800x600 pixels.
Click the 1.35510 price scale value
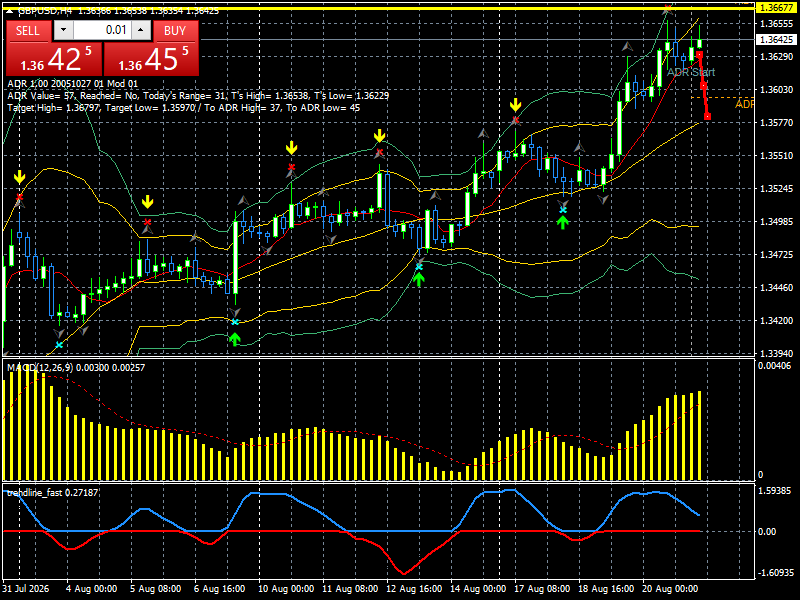pyautogui.click(x=776, y=156)
